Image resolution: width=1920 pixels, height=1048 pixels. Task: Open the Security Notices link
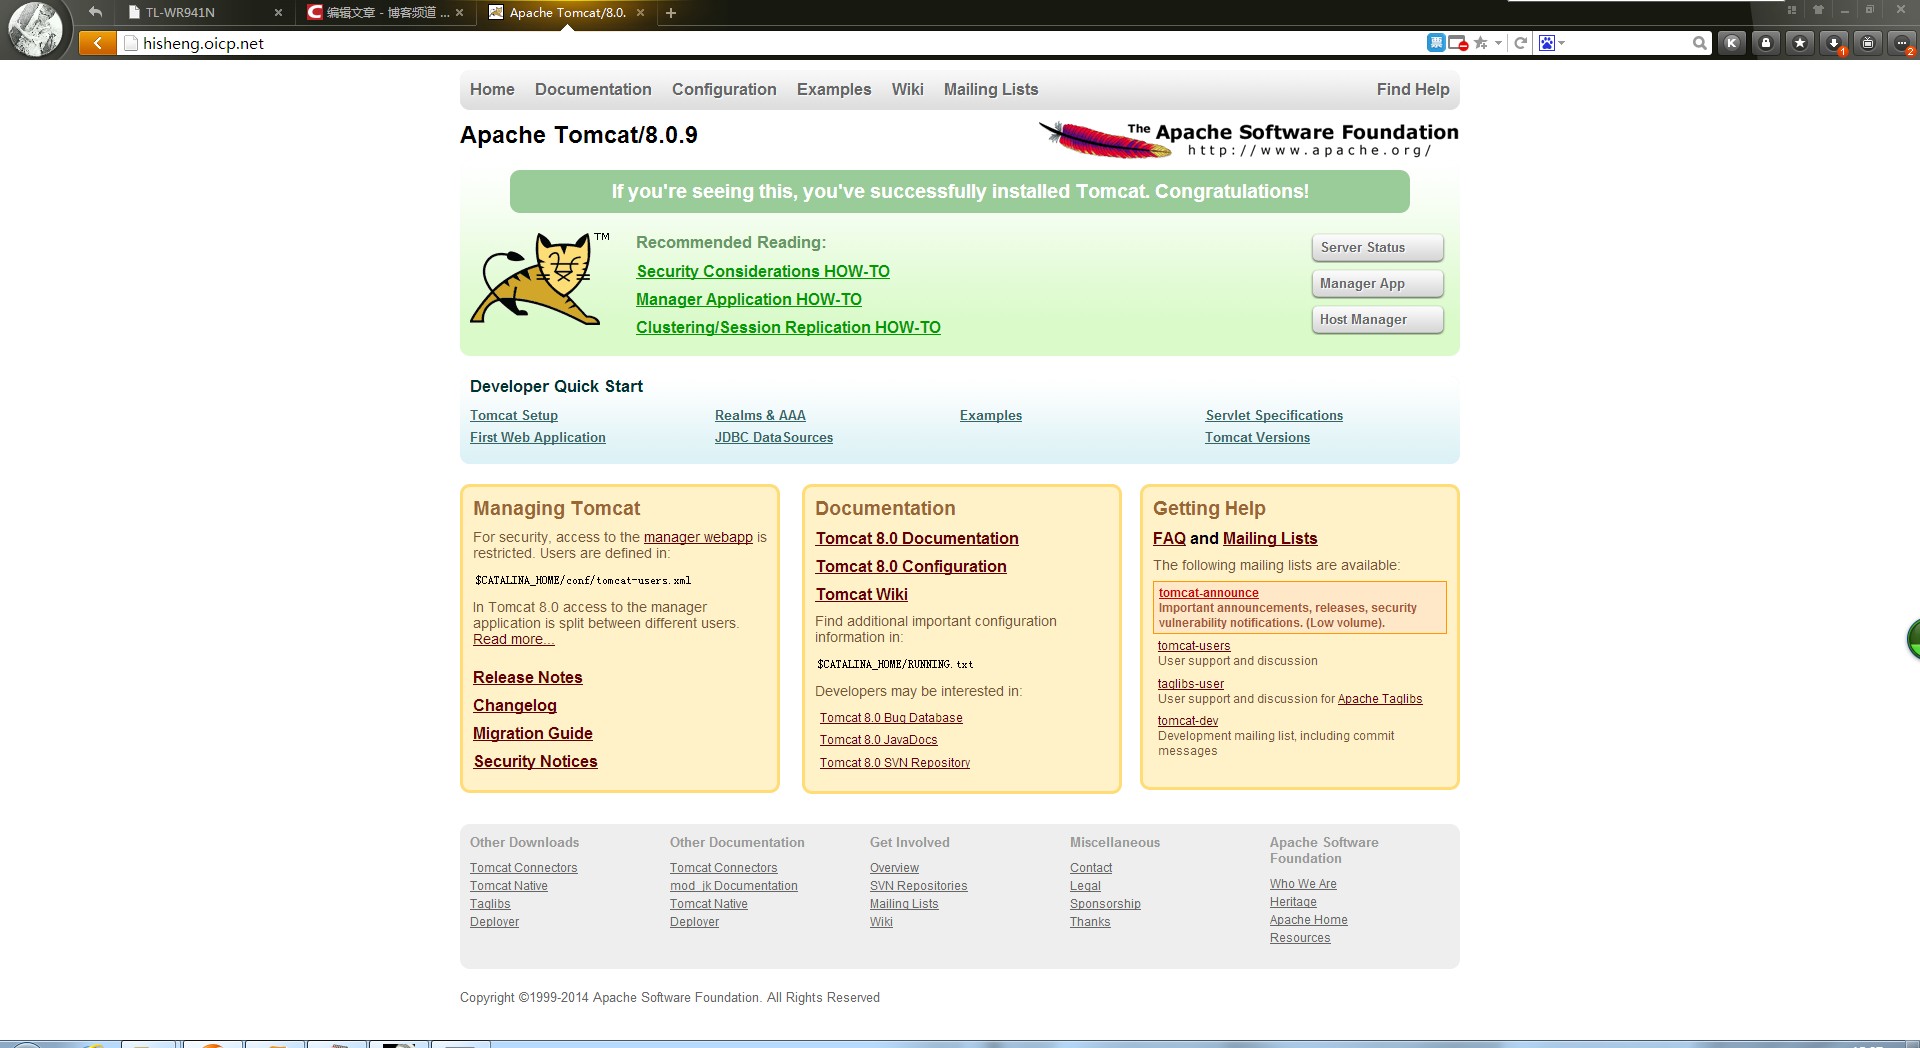pyautogui.click(x=535, y=761)
